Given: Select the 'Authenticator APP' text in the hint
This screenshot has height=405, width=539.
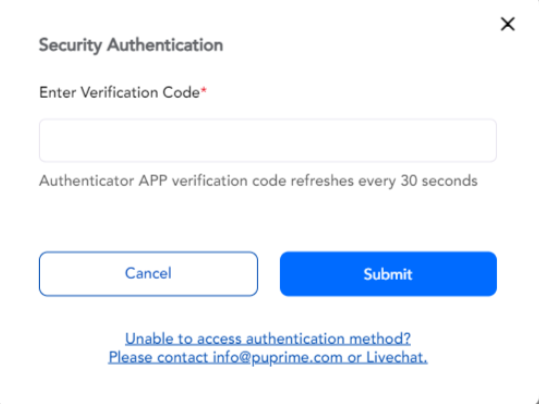Looking at the screenshot, I should [x=103, y=181].
